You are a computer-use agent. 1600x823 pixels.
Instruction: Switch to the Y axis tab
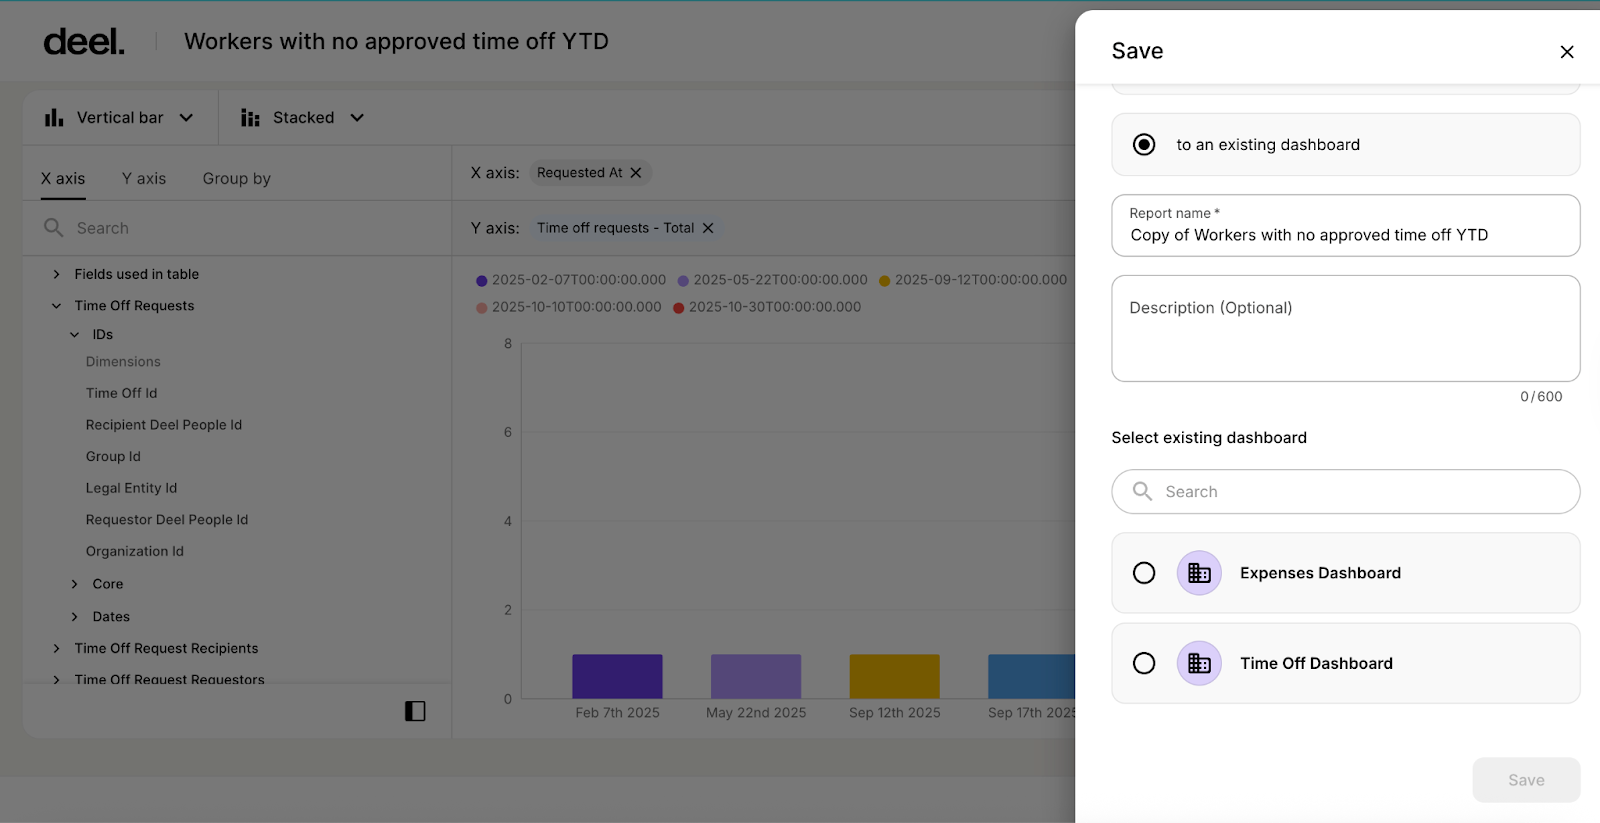(144, 178)
